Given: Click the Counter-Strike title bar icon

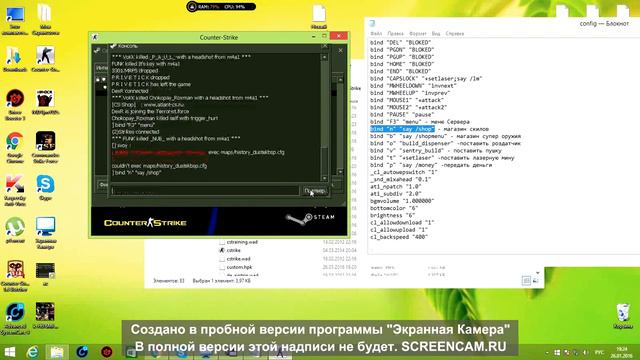Looking at the screenshot, I should [95, 37].
